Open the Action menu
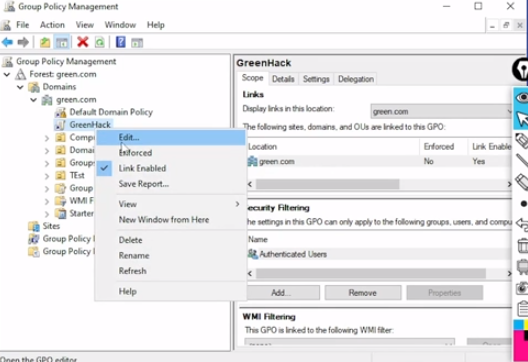Viewport: 528px width, 362px height. click(52, 25)
